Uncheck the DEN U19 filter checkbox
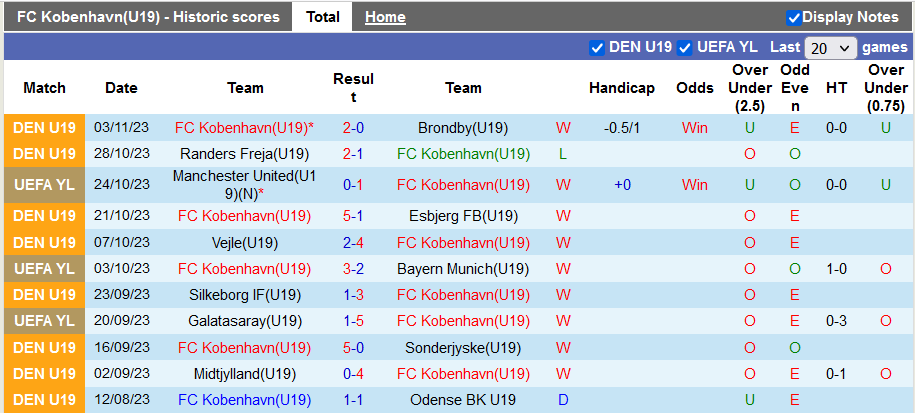 click(597, 47)
